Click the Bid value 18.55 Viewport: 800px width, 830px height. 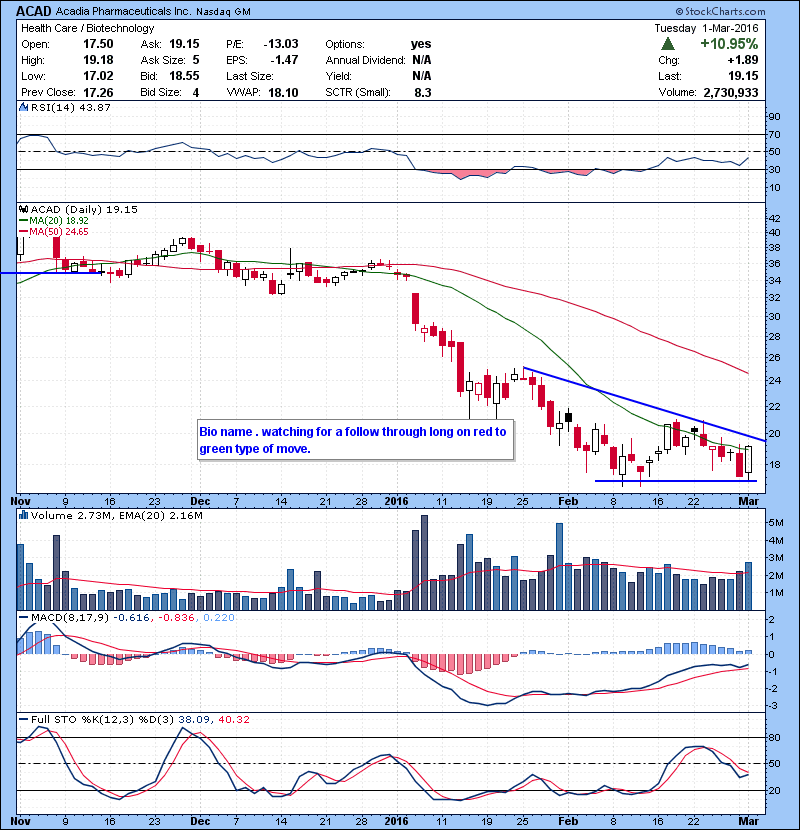tap(184, 76)
